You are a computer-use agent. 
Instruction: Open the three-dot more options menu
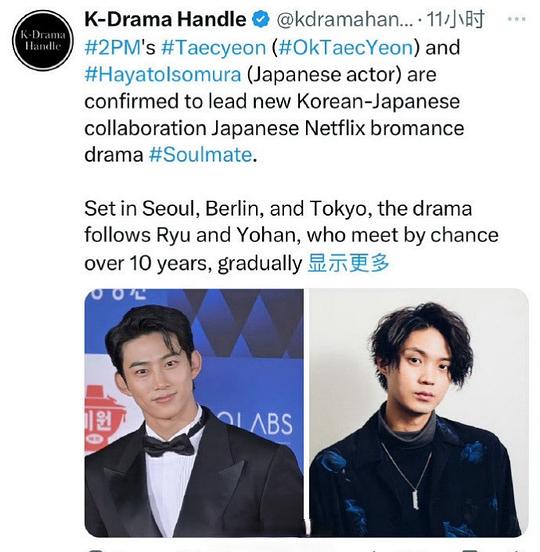516,19
